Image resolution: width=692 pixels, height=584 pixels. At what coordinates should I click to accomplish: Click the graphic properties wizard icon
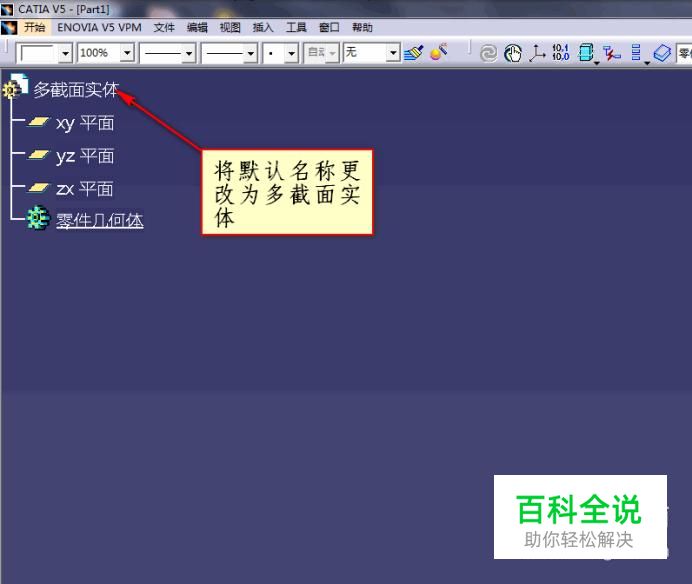click(x=438, y=52)
